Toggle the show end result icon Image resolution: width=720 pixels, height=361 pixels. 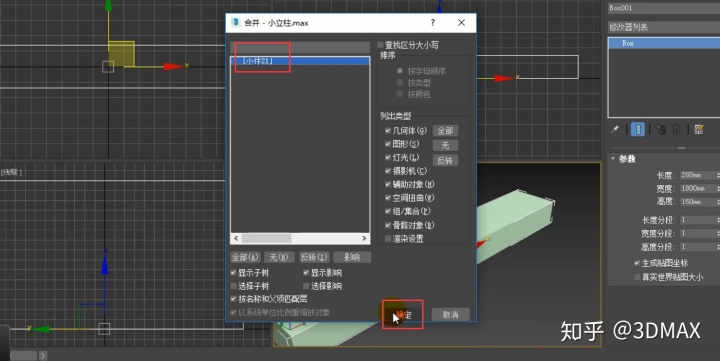tap(638, 130)
